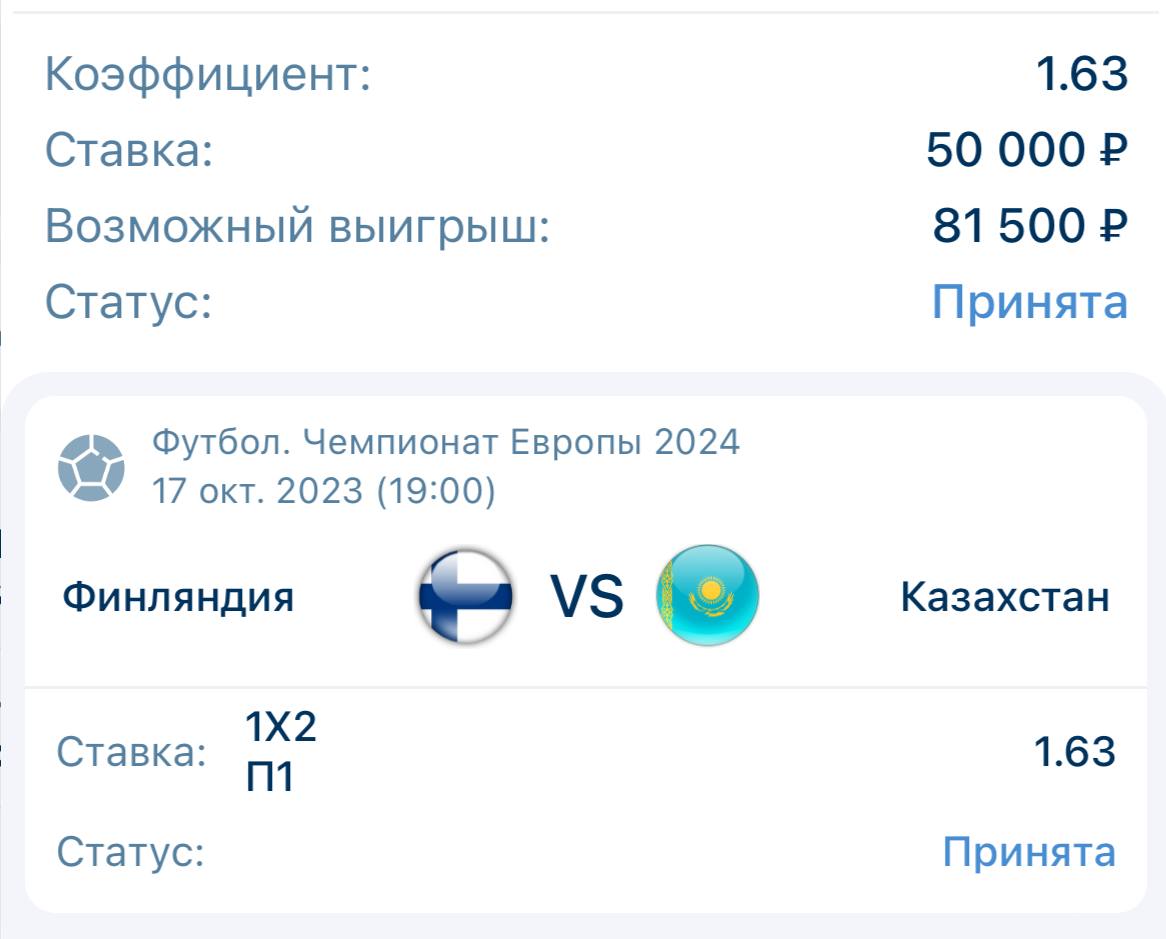
Task: Click the football sport icon
Action: 91,467
